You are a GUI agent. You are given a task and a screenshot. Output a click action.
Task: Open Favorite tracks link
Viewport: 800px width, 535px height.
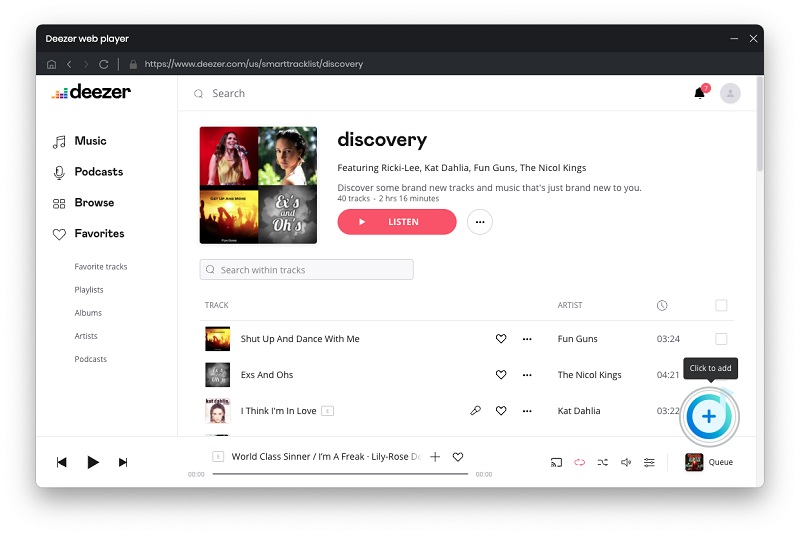[x=101, y=267]
